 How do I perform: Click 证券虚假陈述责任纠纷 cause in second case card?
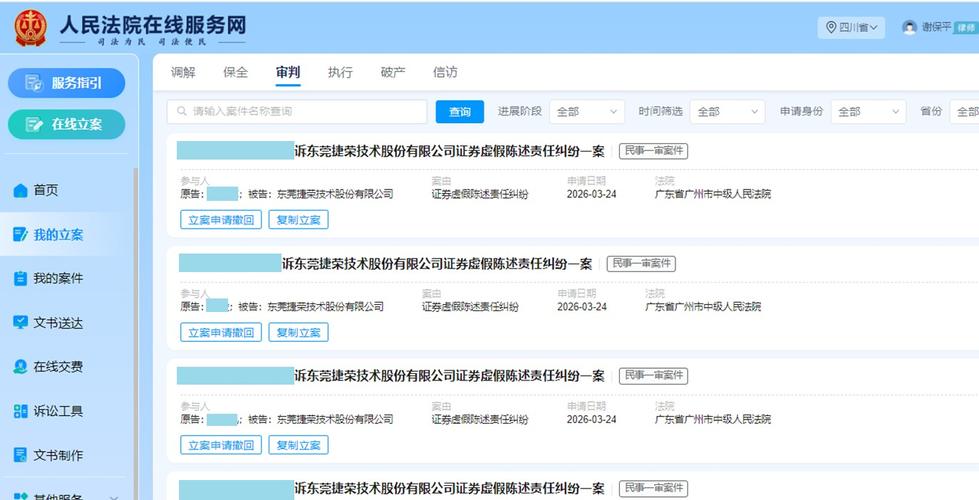(470, 306)
